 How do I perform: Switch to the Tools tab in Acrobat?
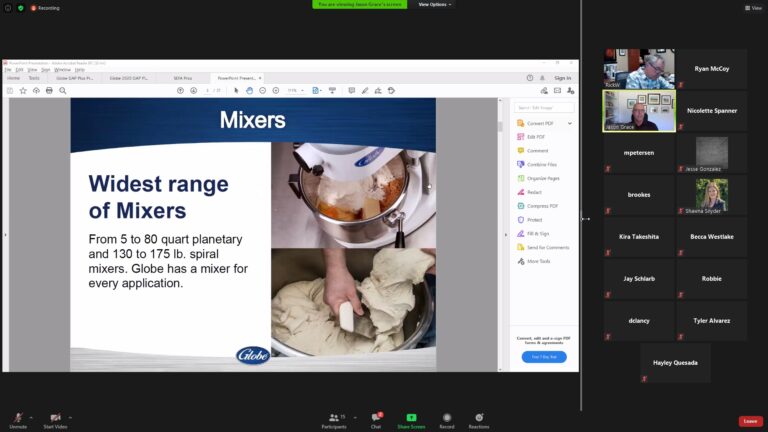coord(34,78)
